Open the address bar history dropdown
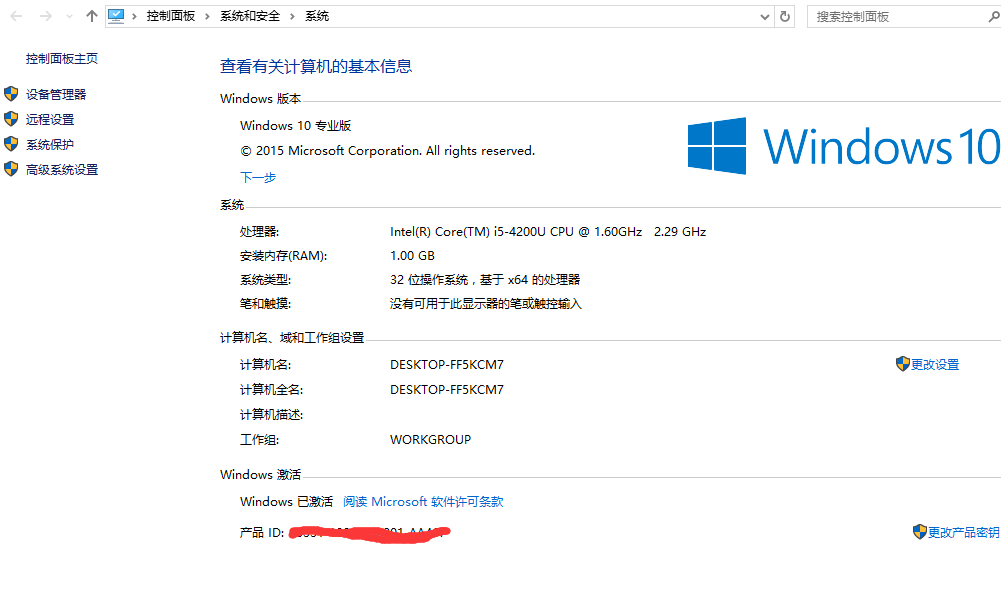This screenshot has height=589, width=1001. click(x=765, y=17)
